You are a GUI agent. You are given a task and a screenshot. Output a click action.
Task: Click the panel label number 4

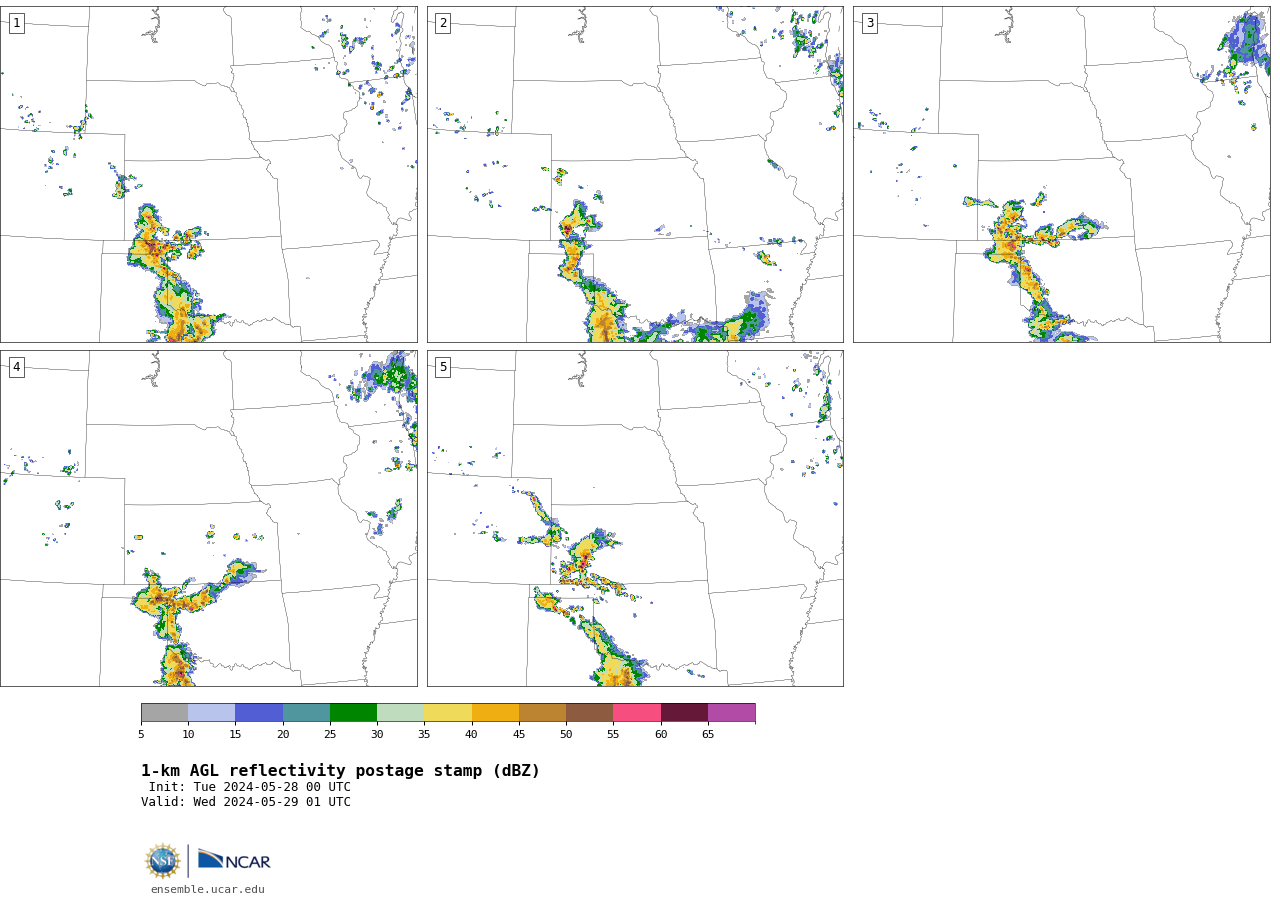[x=16, y=367]
